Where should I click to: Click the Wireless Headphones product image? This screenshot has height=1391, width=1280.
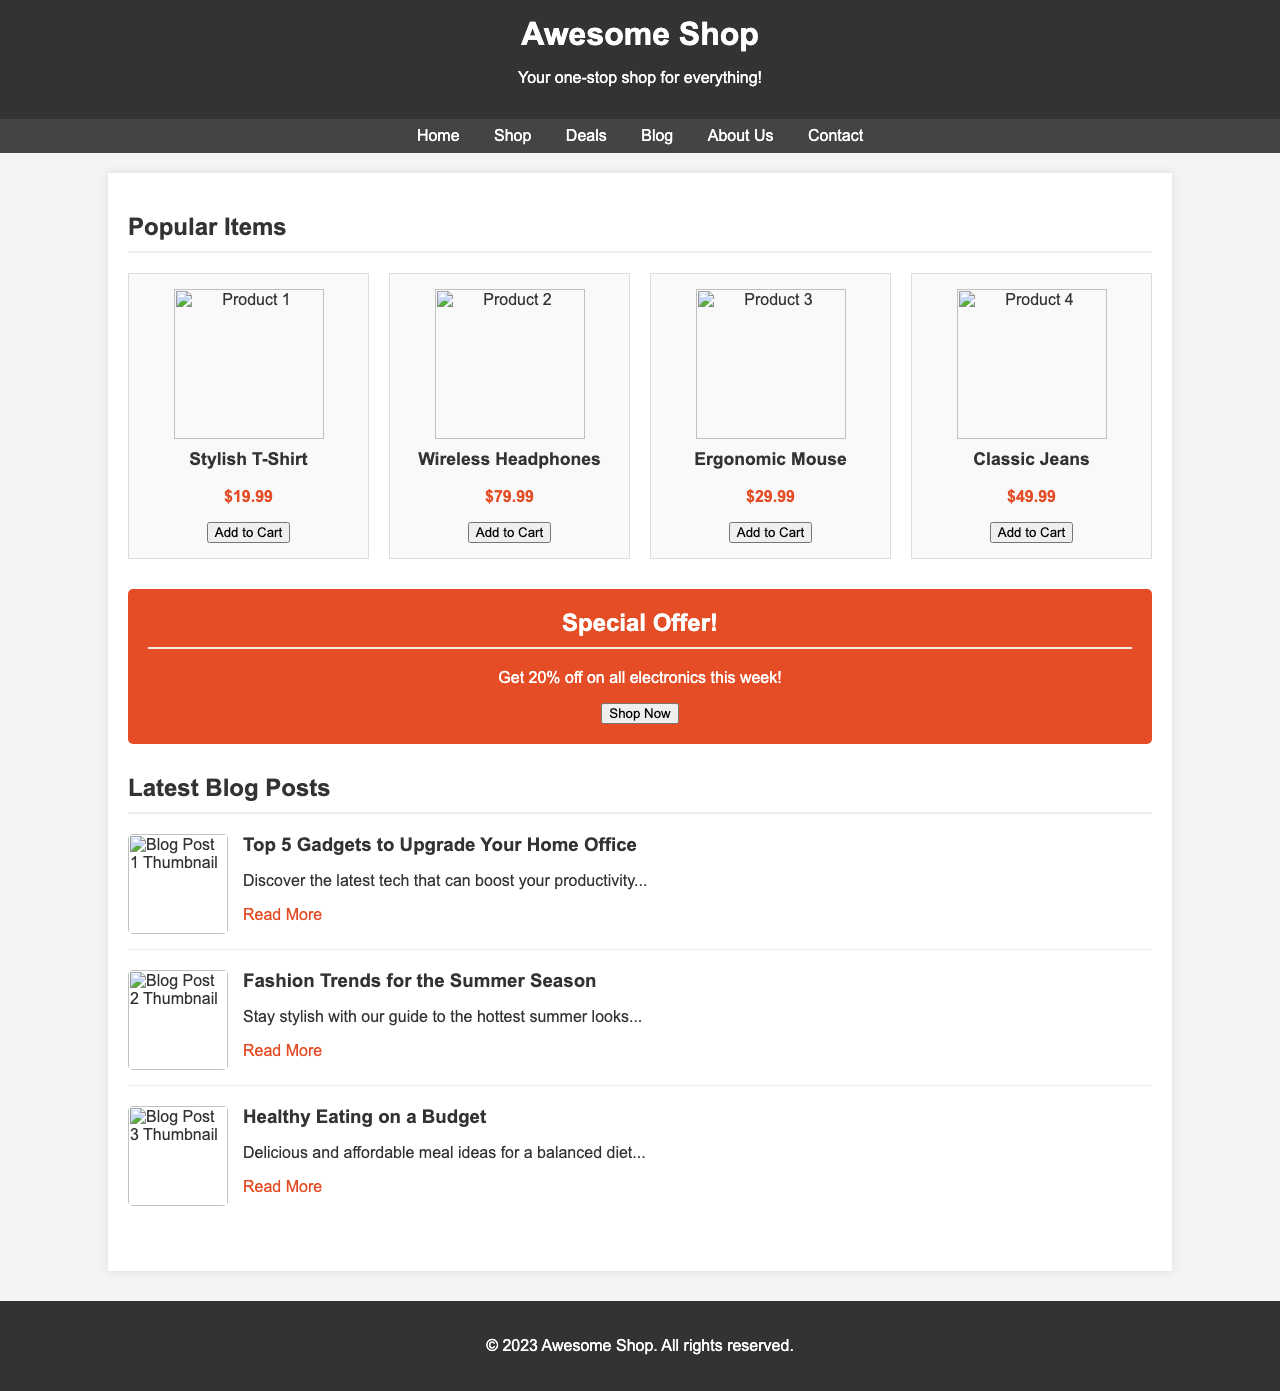coord(509,364)
